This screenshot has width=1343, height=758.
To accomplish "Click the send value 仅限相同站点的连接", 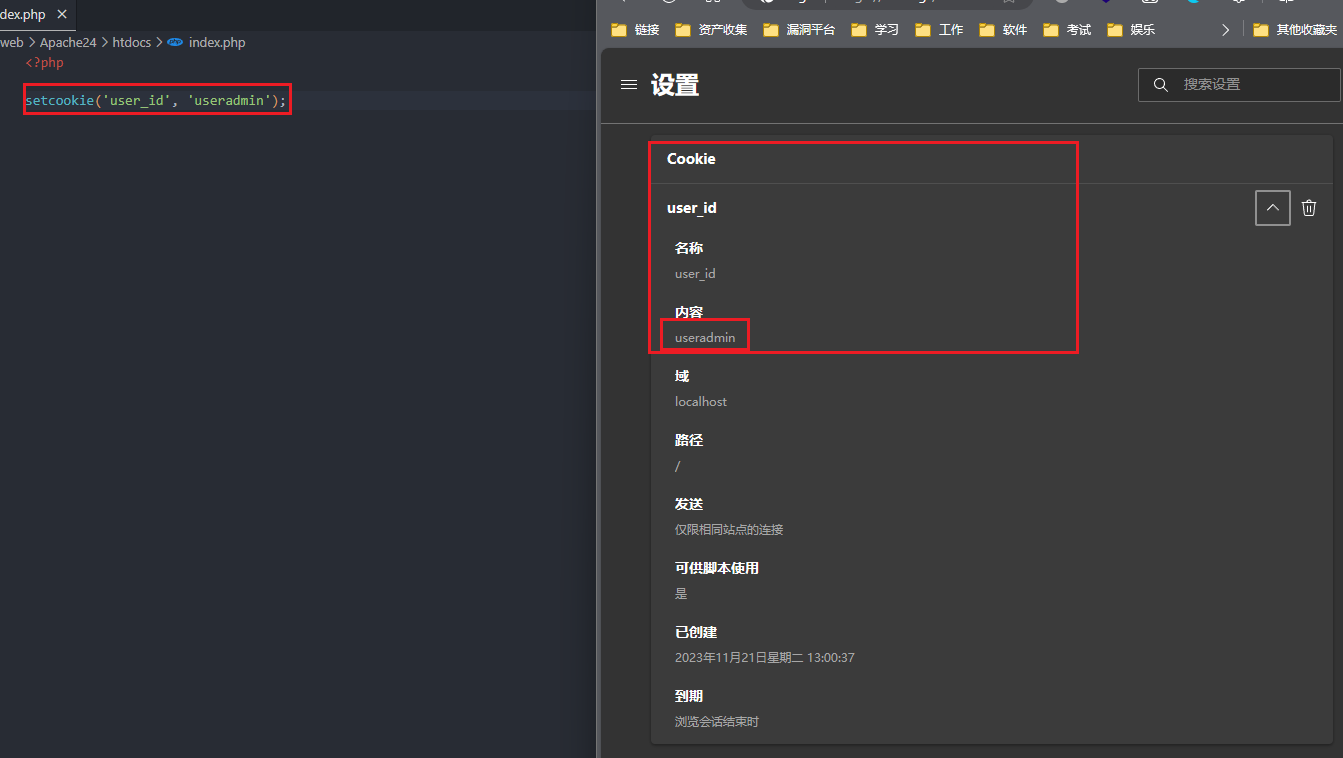I will (x=729, y=530).
